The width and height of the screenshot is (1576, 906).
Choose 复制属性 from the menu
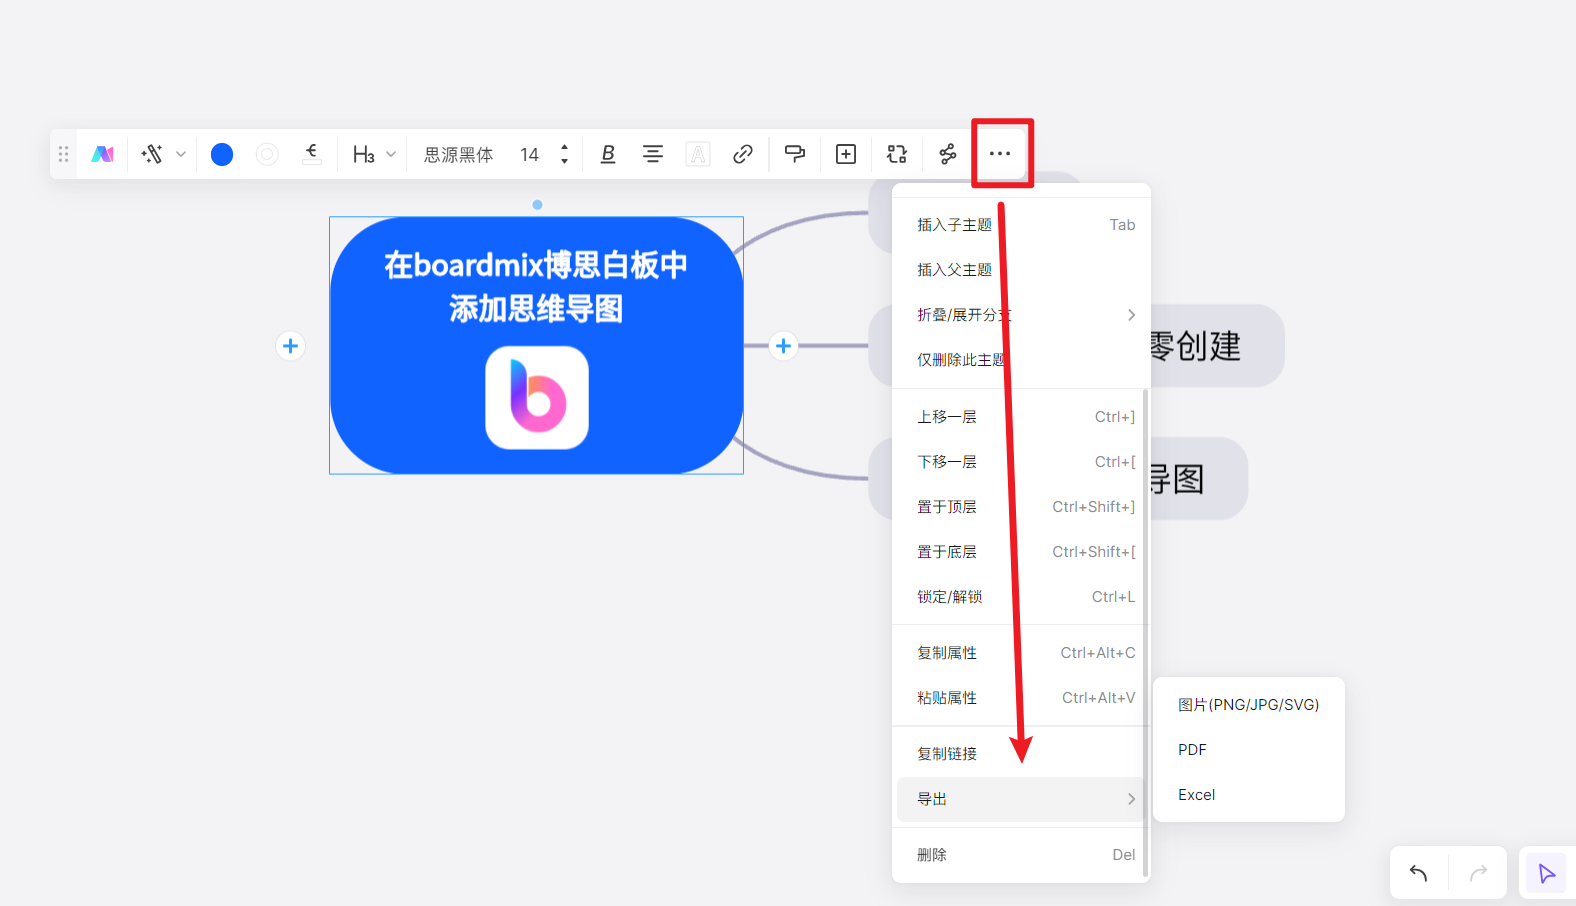(x=1021, y=653)
